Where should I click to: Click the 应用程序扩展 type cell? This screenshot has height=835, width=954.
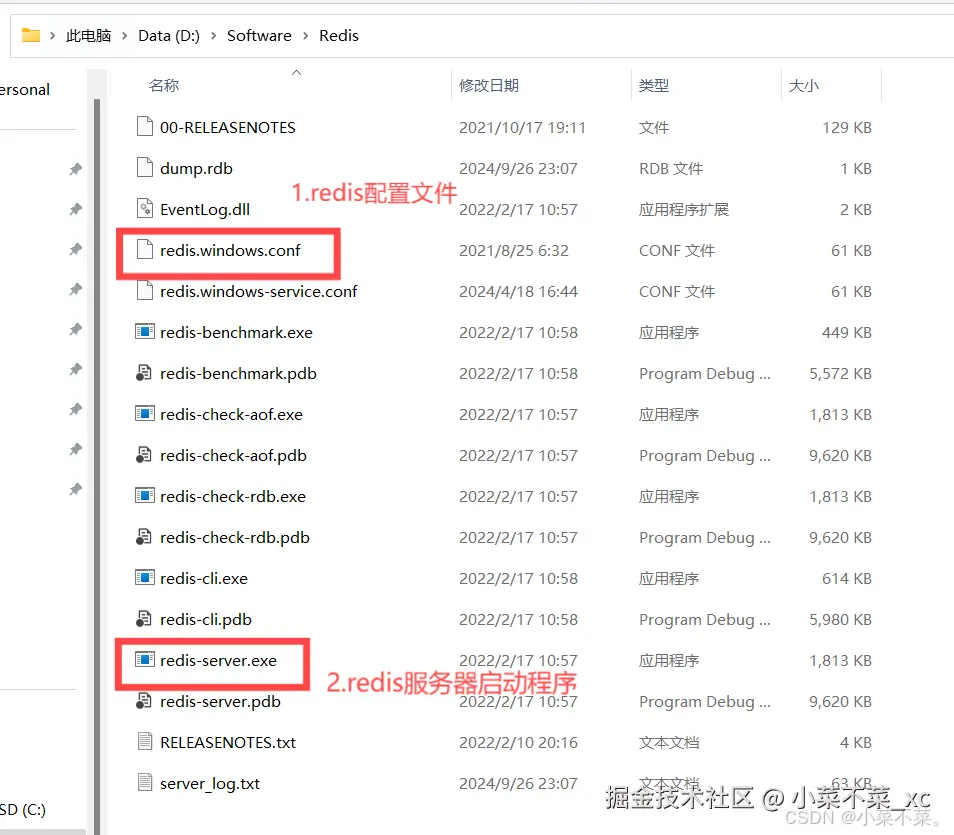(x=683, y=209)
